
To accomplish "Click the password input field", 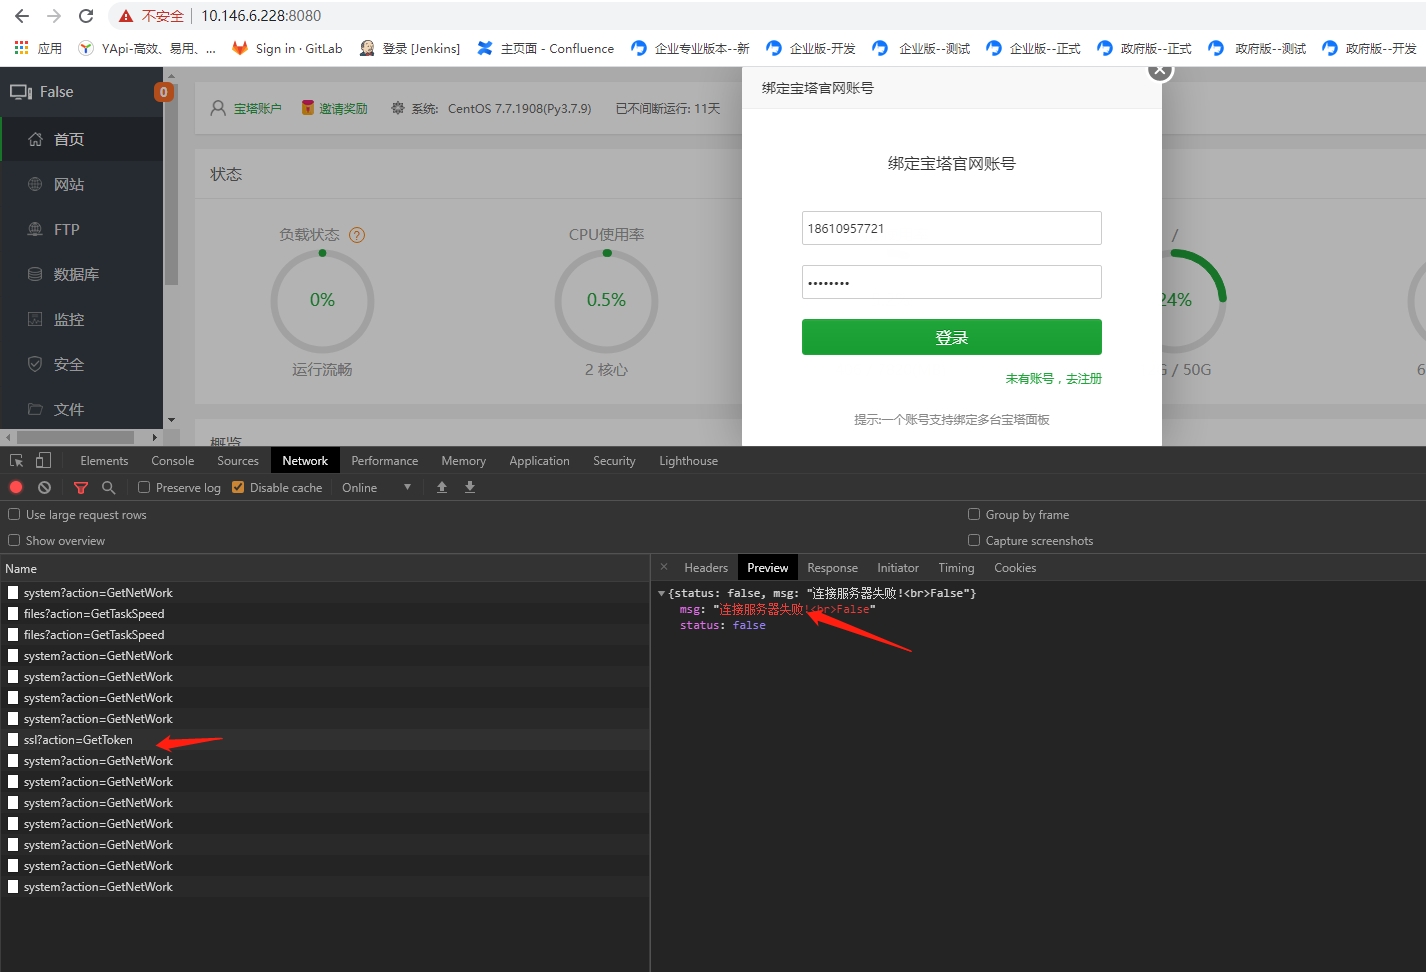I will point(952,282).
